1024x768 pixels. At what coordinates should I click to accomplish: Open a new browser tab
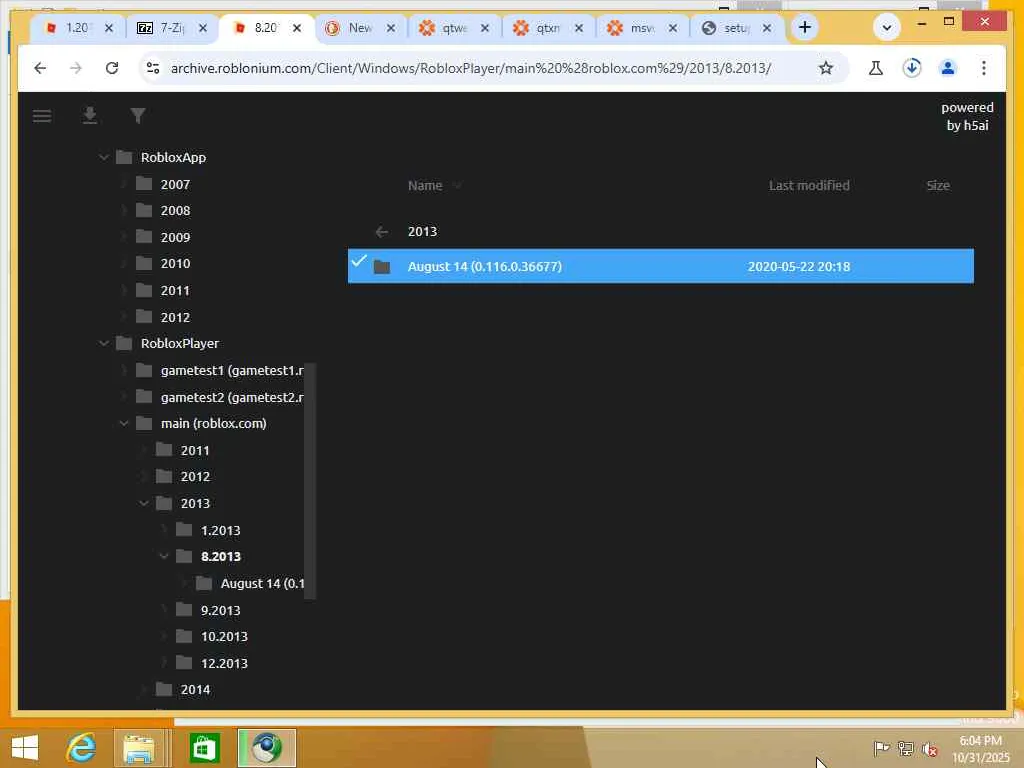805,27
